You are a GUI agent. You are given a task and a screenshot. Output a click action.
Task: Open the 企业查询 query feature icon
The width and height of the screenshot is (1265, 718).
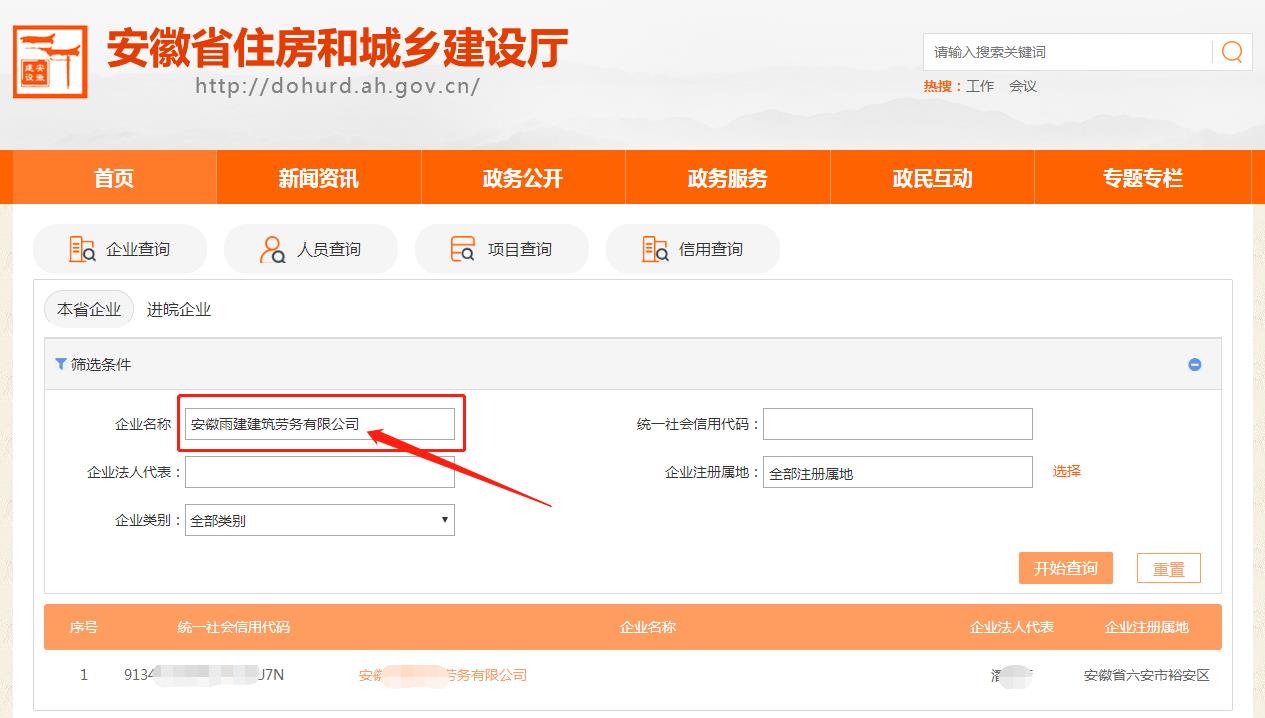pyautogui.click(x=84, y=248)
